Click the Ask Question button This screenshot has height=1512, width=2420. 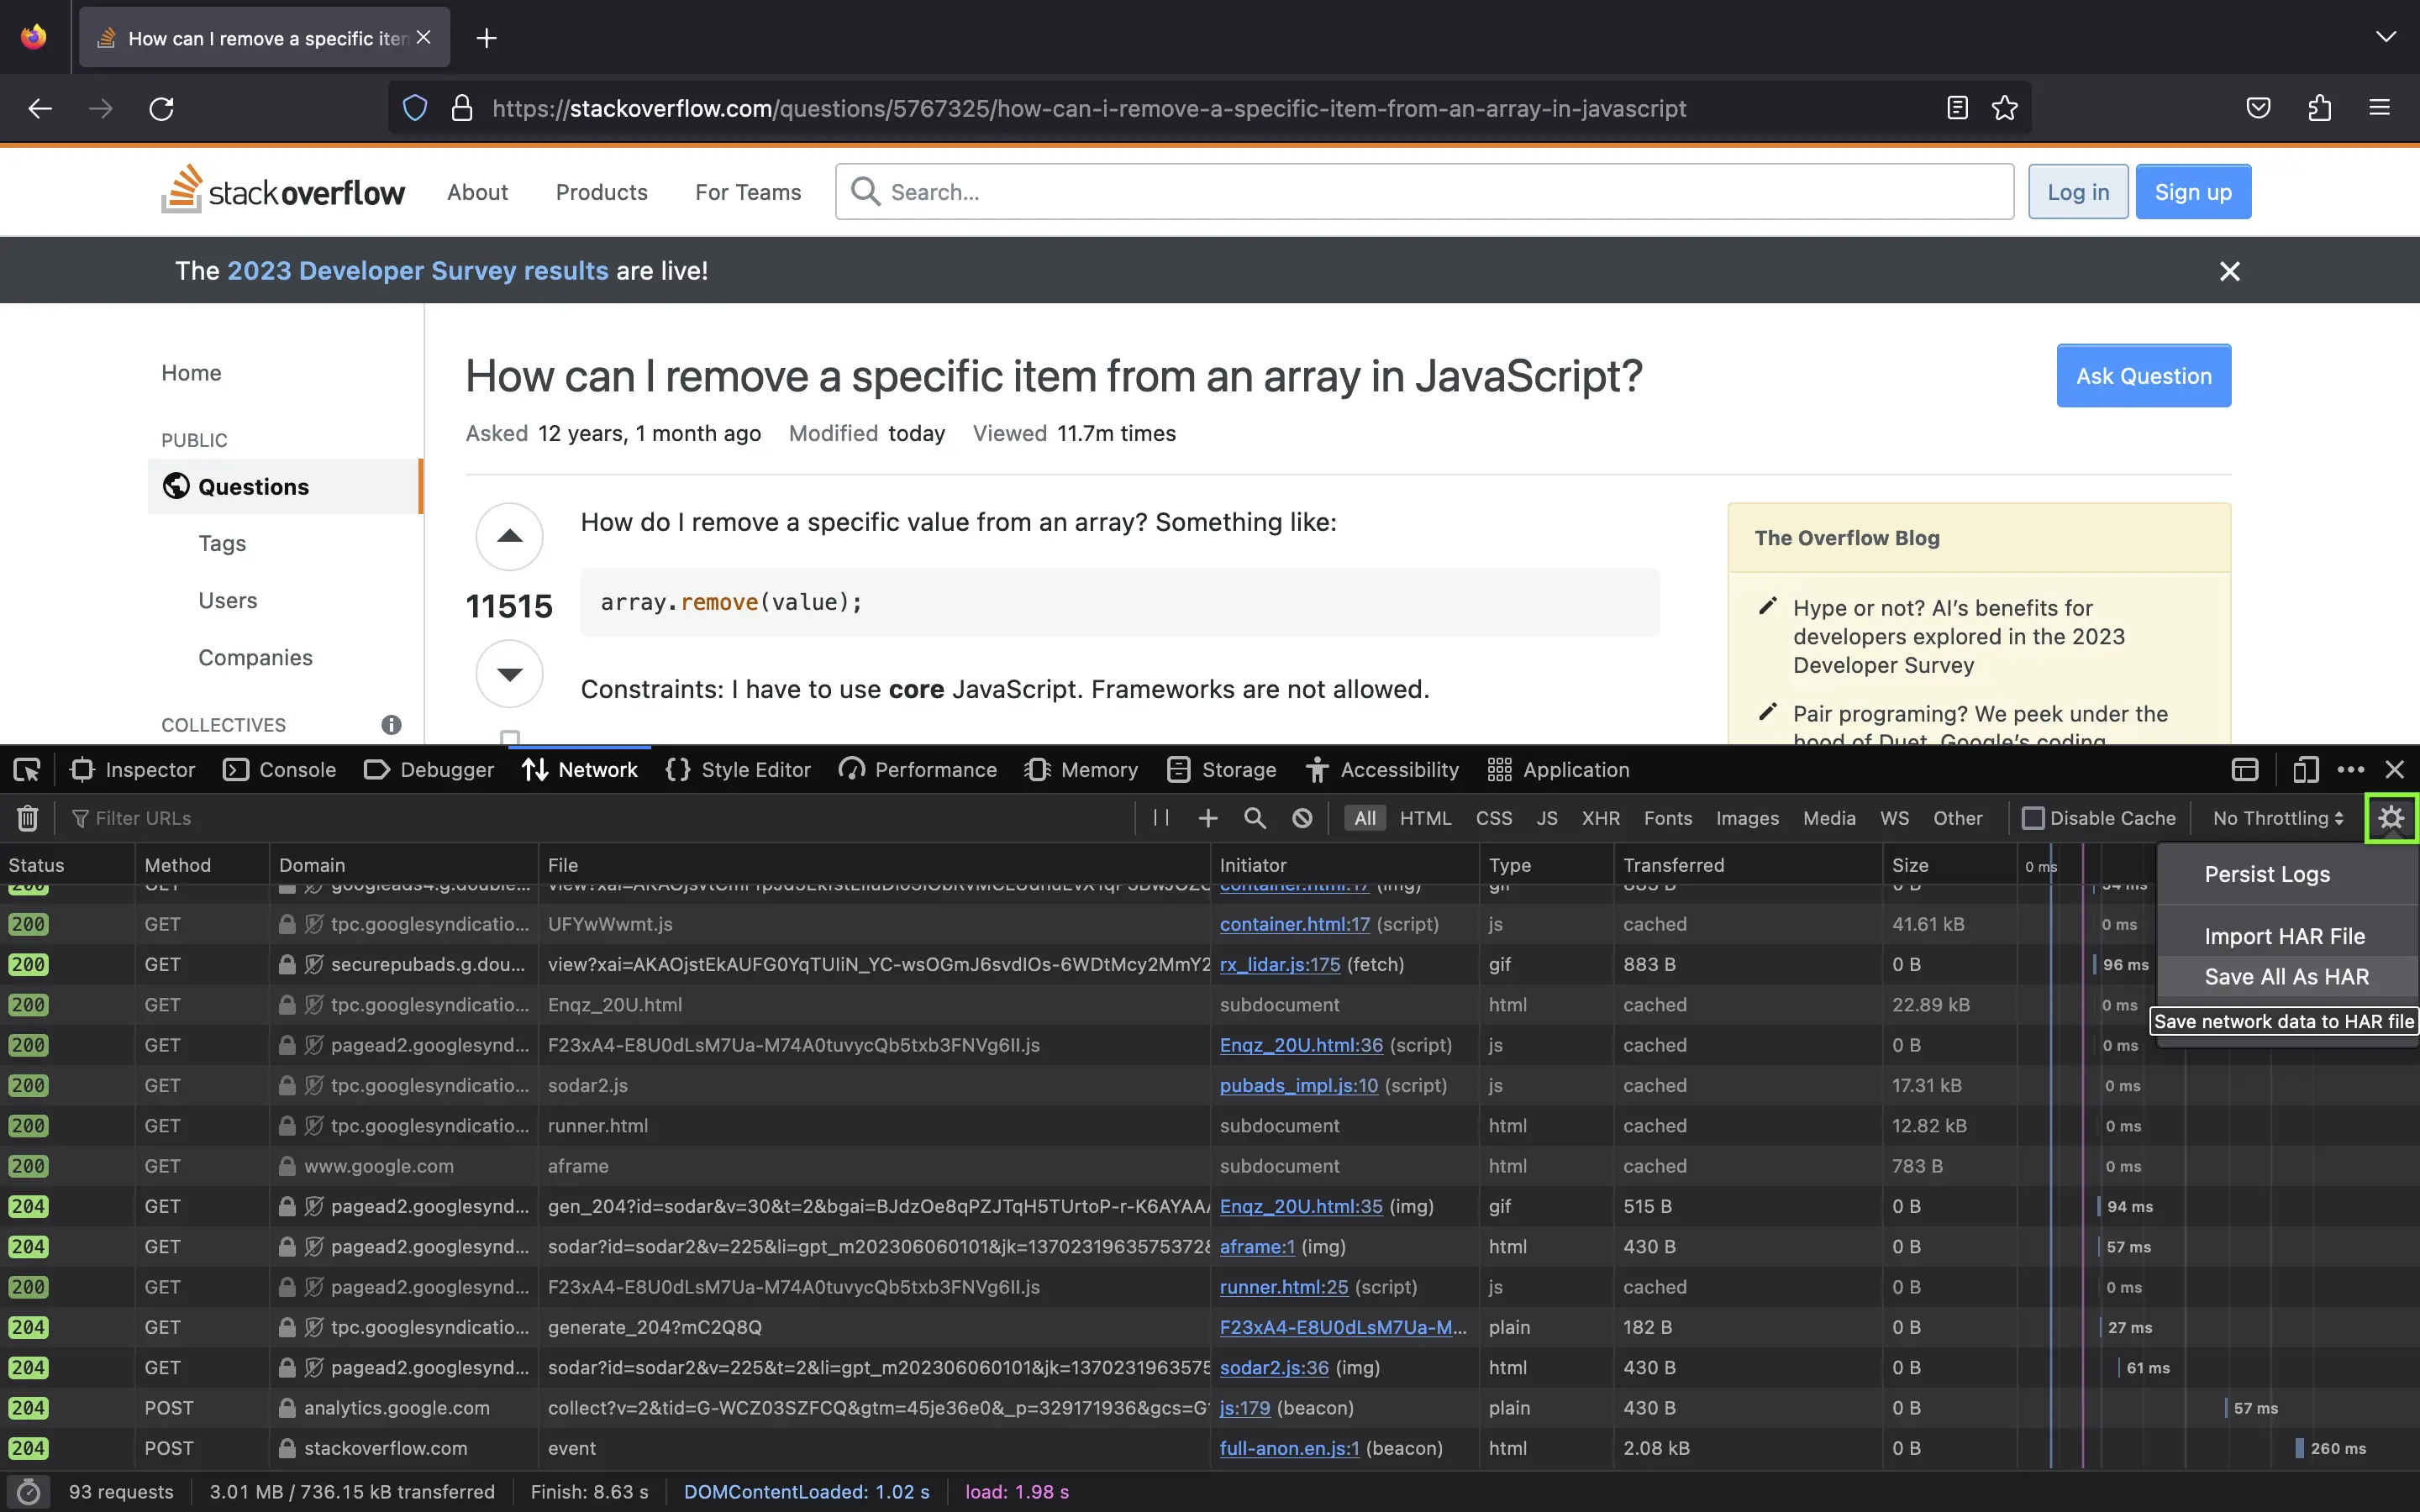click(x=2143, y=376)
